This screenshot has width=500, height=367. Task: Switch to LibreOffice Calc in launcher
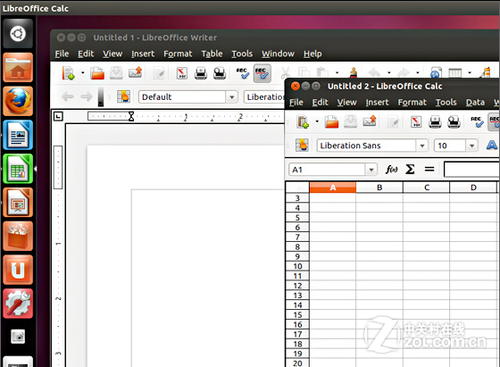18,169
